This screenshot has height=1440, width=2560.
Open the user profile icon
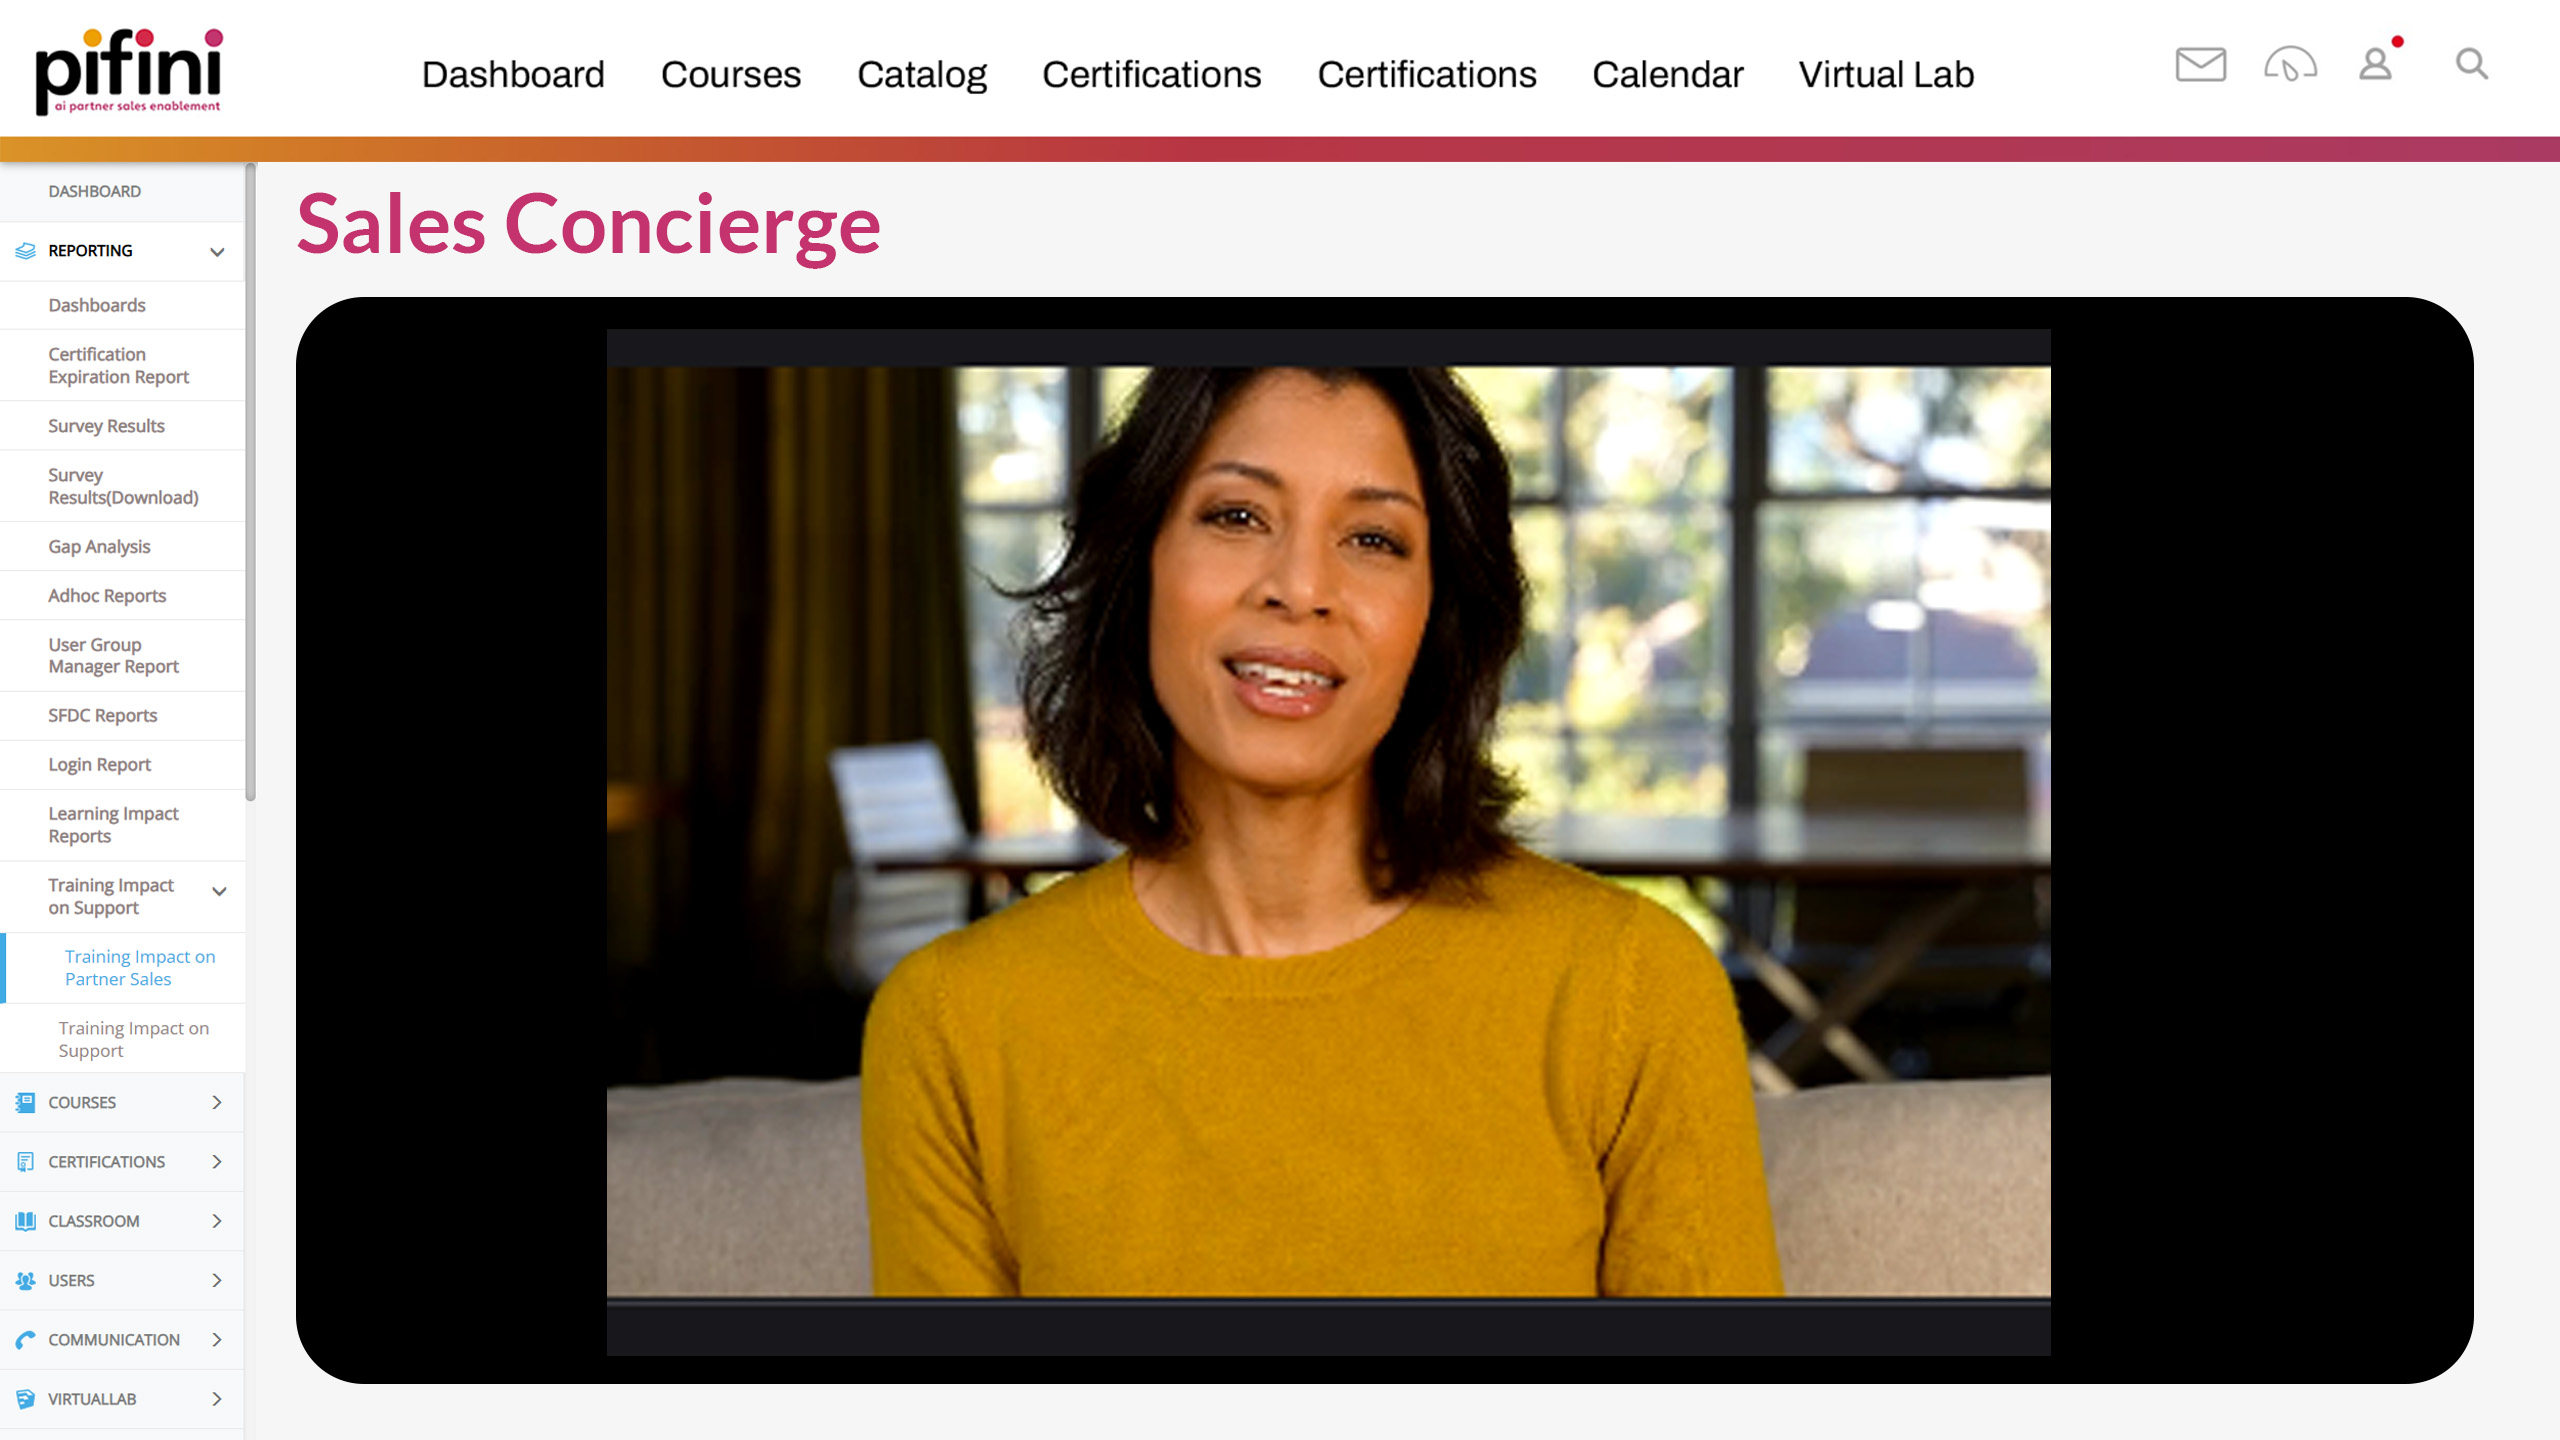[2376, 65]
